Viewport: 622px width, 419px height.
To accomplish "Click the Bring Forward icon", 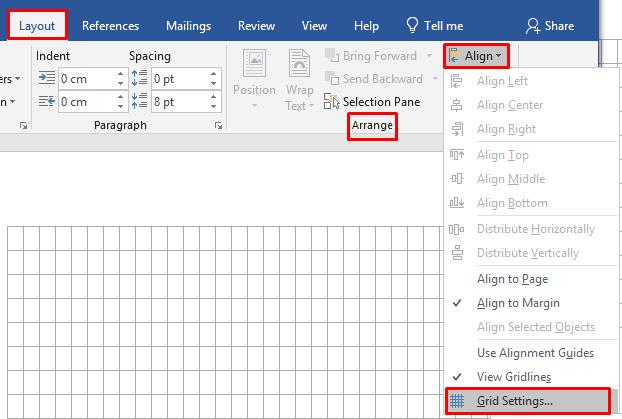I will point(332,56).
